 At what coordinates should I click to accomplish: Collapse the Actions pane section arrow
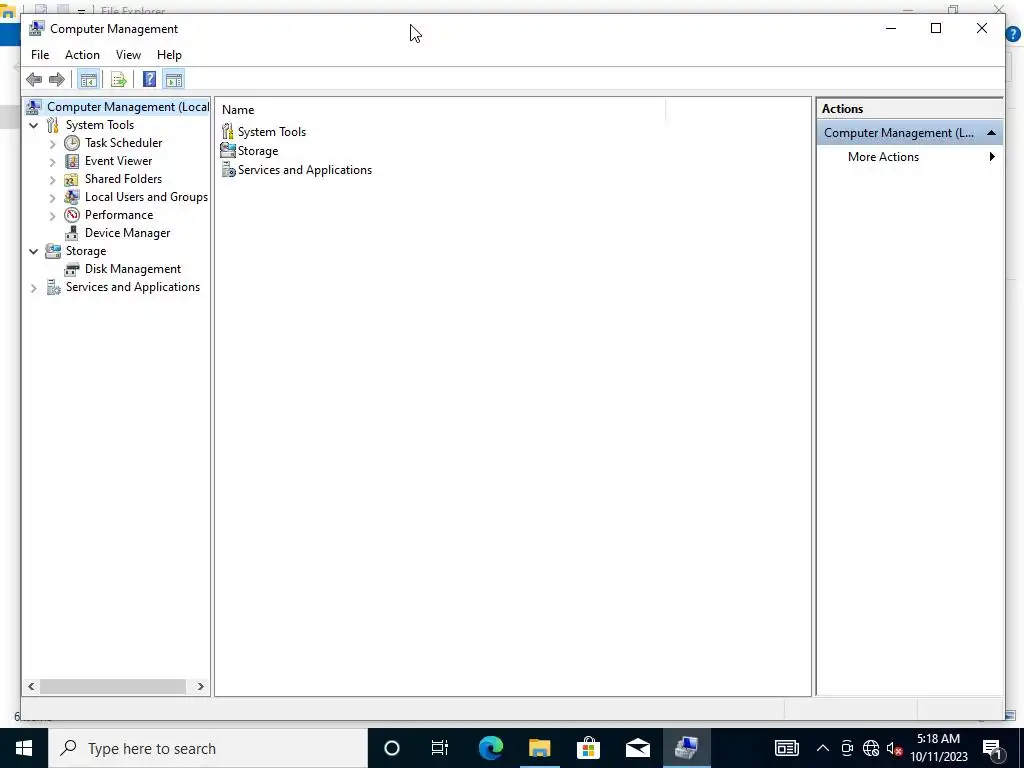tap(991, 133)
